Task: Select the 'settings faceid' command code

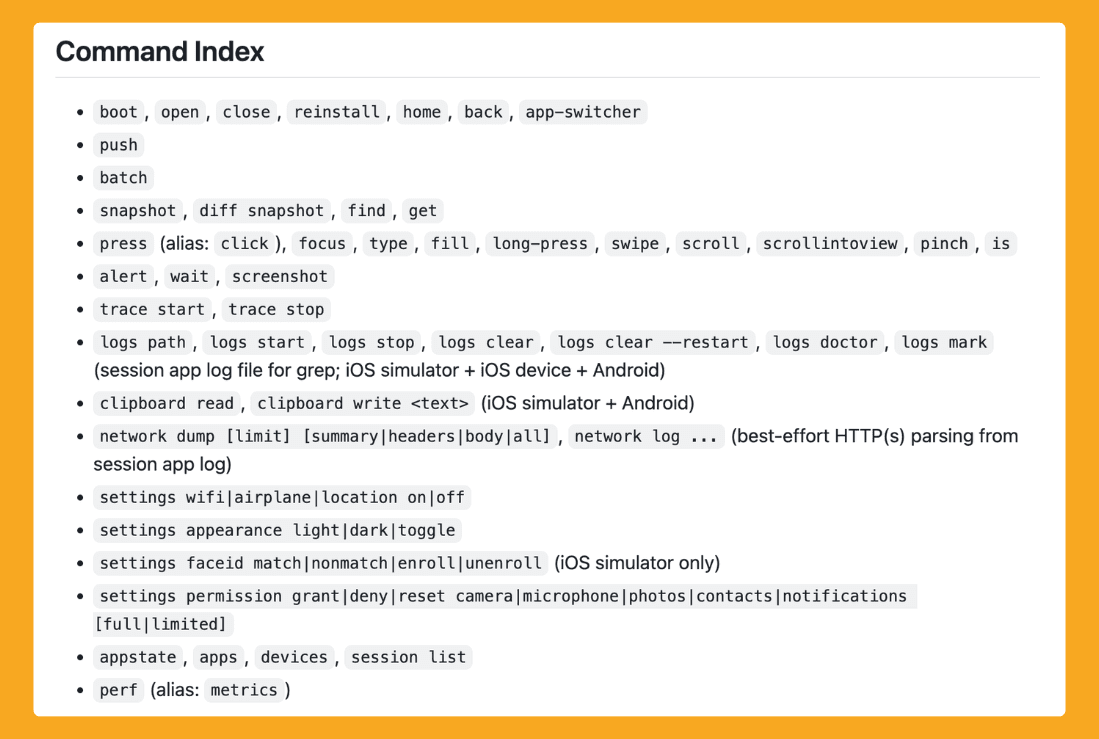Action: click(321, 564)
